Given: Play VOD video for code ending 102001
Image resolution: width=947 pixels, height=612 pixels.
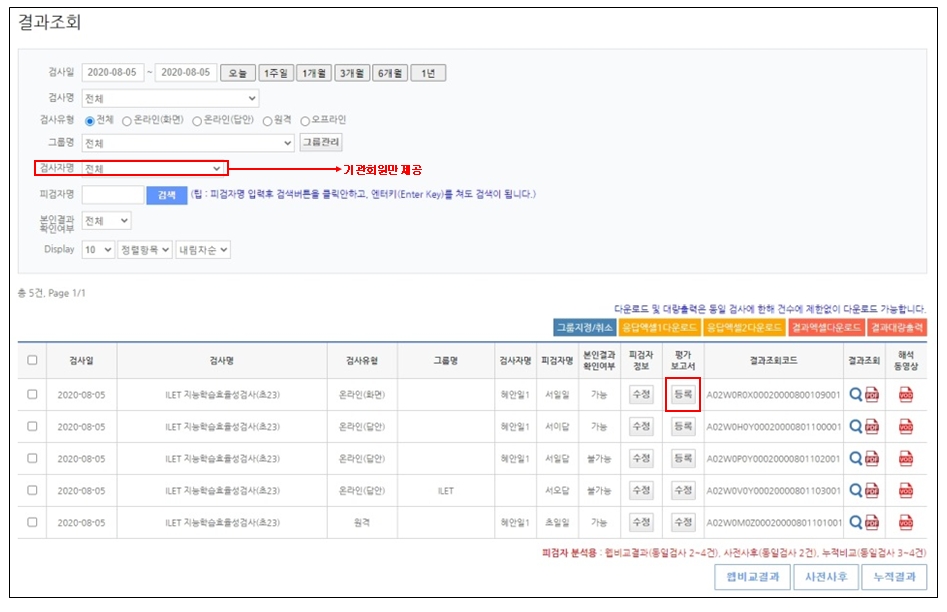Looking at the screenshot, I should click(x=906, y=459).
